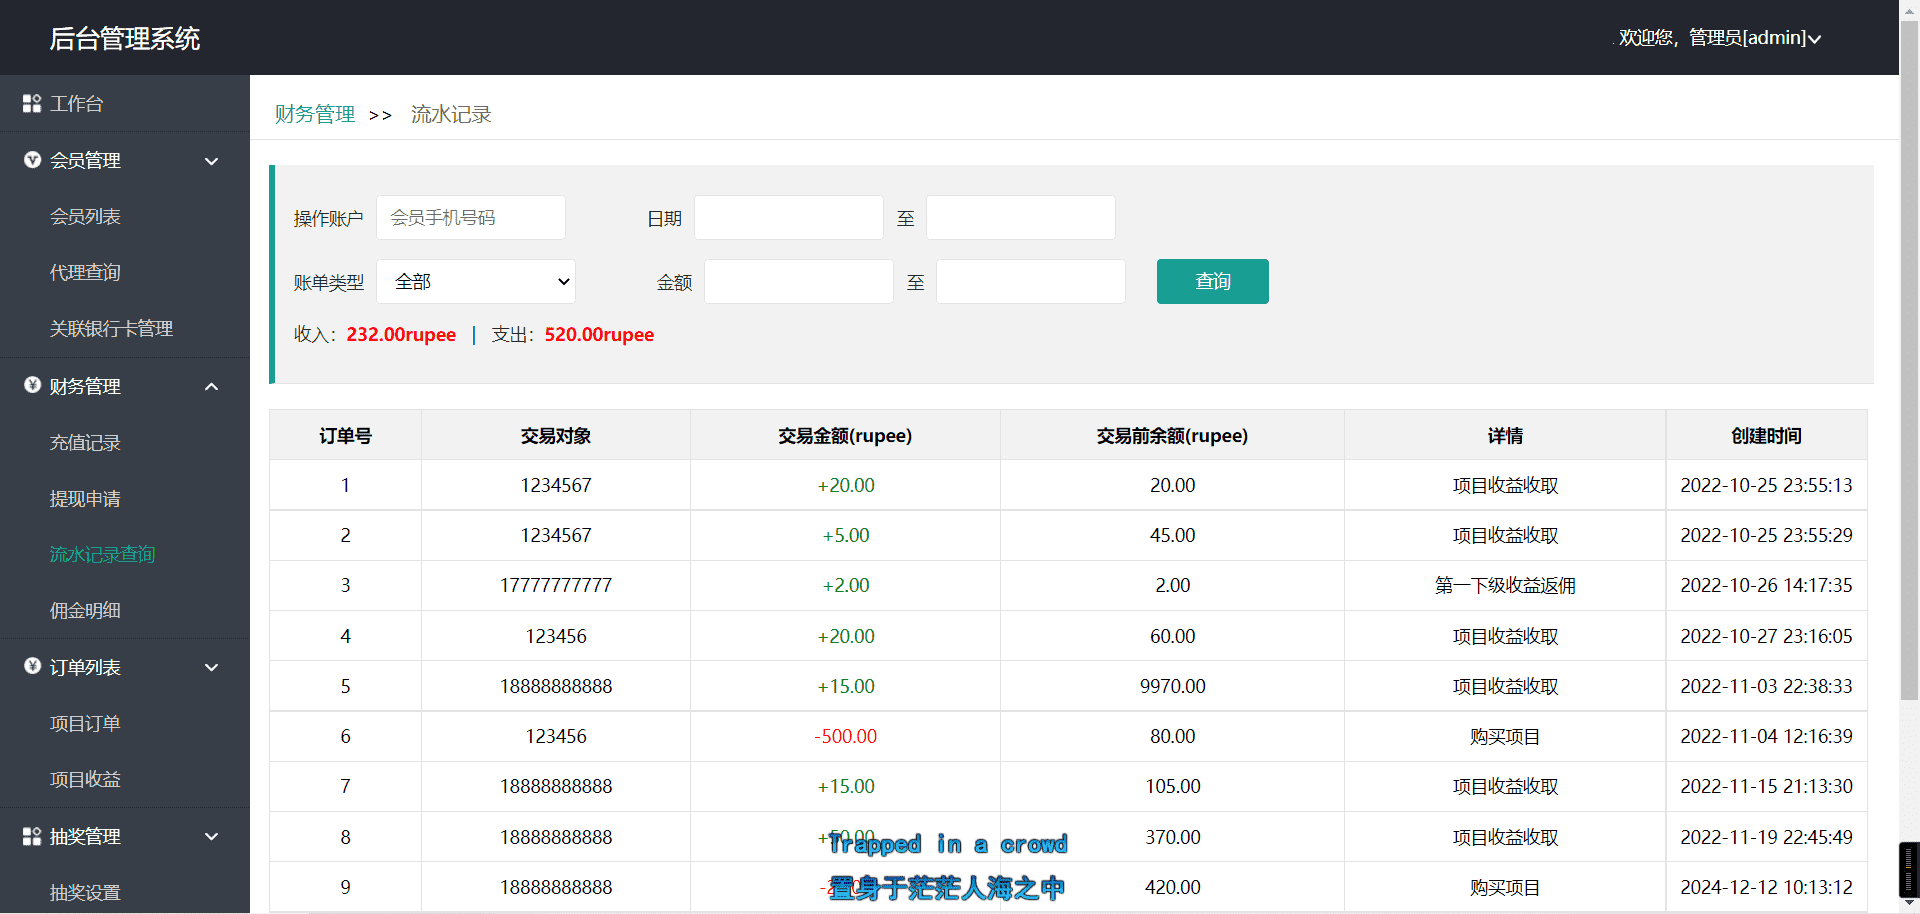Toggle the 订单列表 chevron arrow

click(211, 668)
